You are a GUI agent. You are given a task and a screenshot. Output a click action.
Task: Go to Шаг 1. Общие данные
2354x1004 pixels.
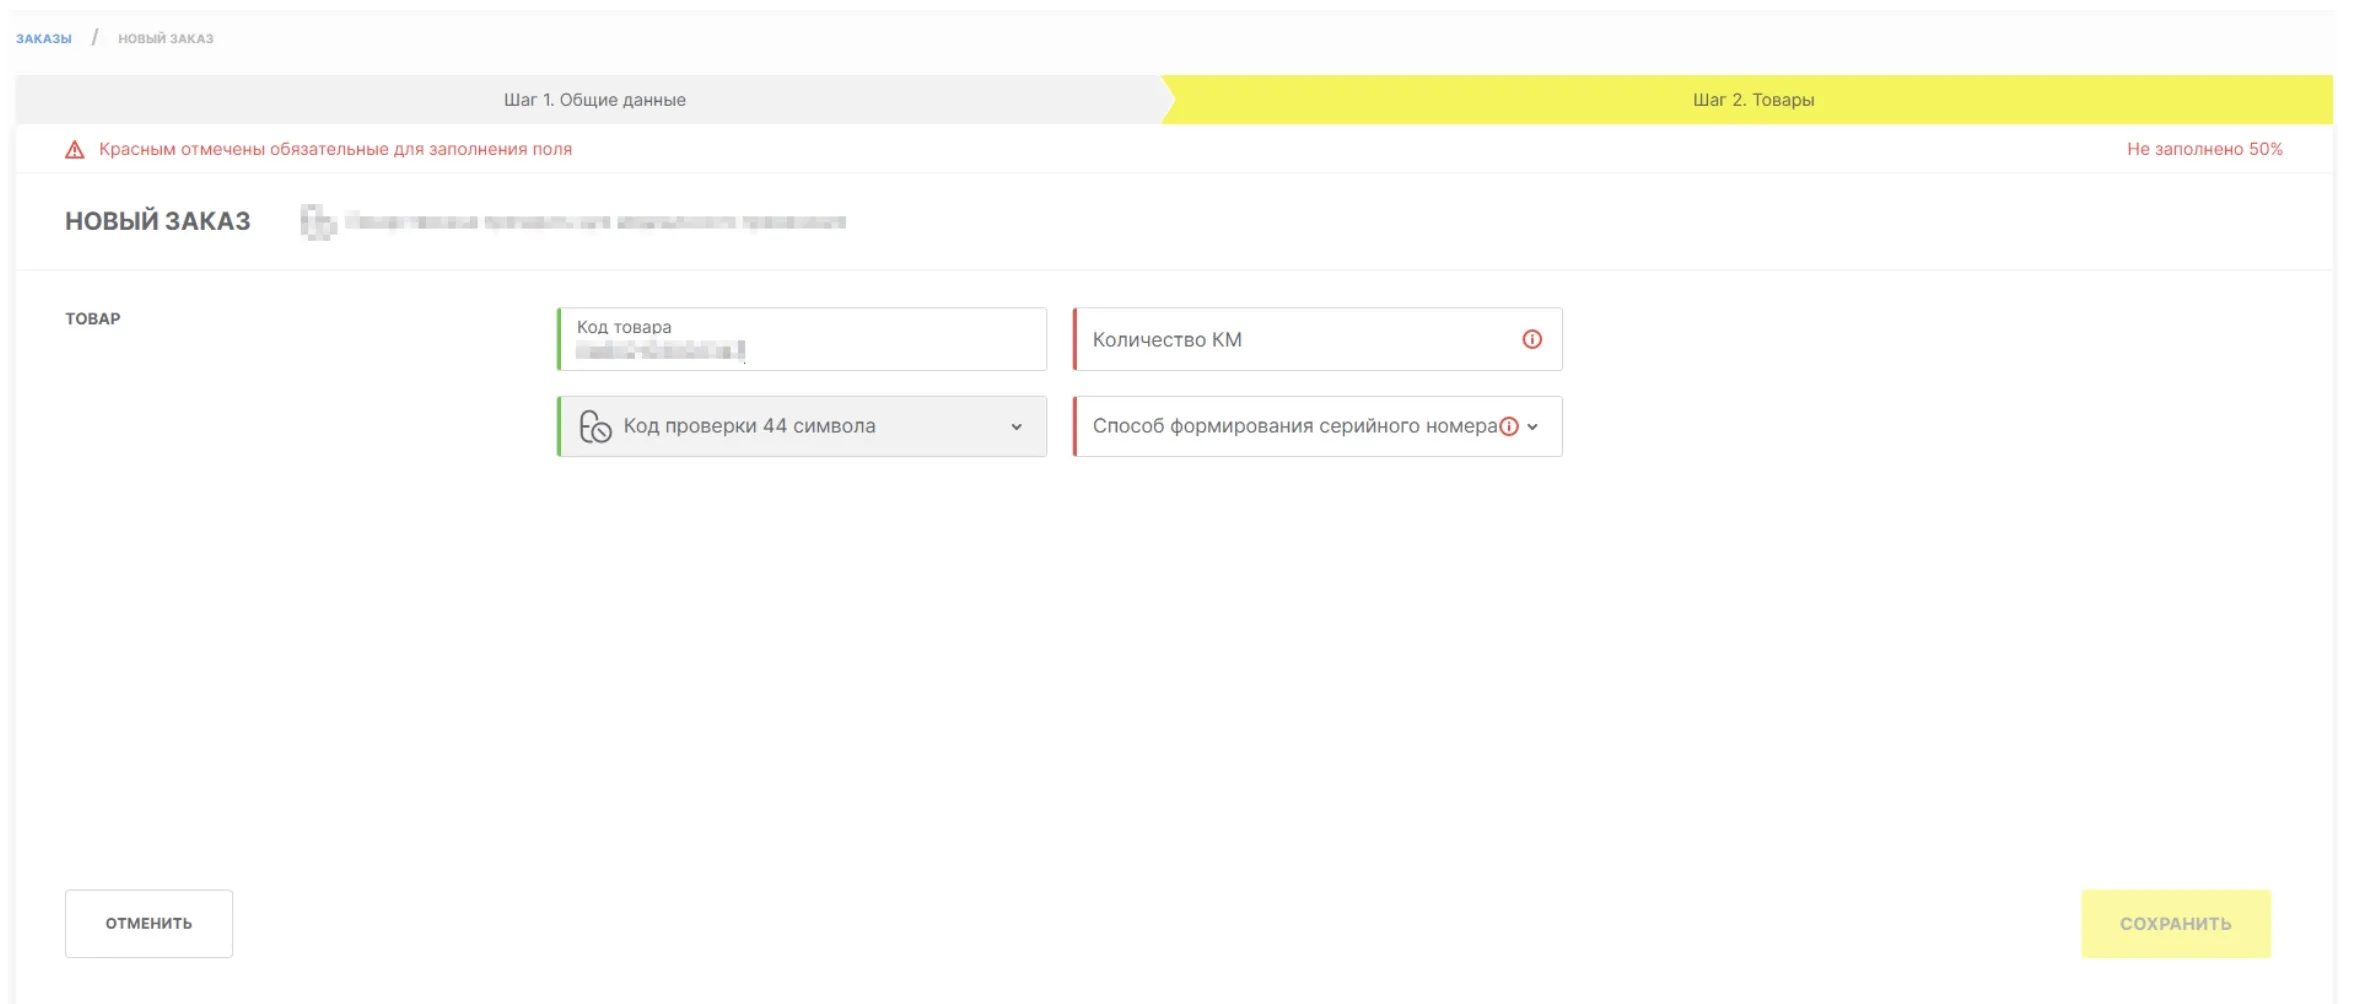(594, 100)
